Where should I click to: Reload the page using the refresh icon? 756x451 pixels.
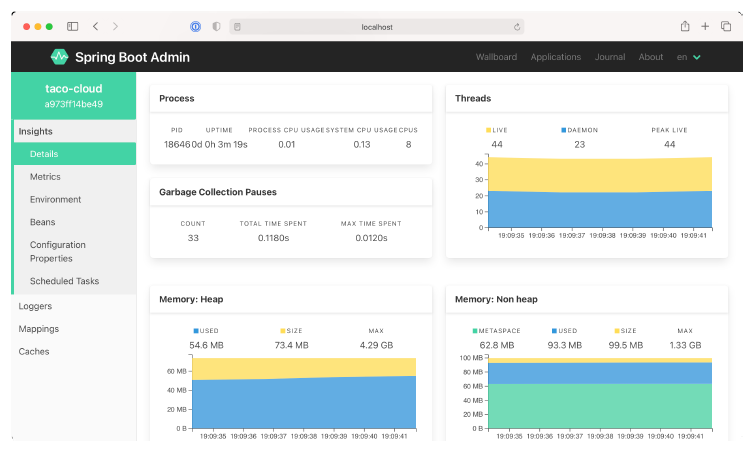coord(517,27)
